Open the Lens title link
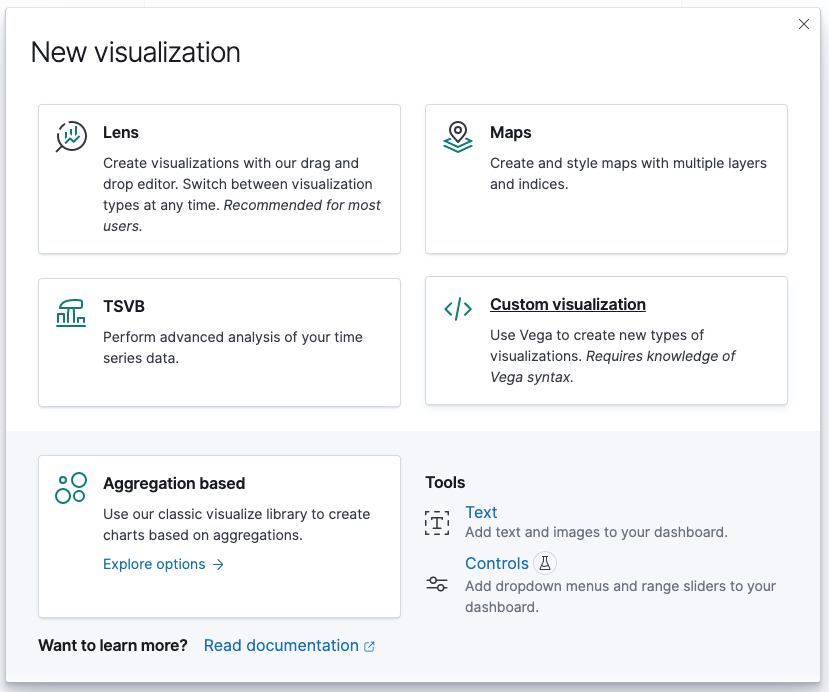The image size is (829, 692). [x=121, y=133]
